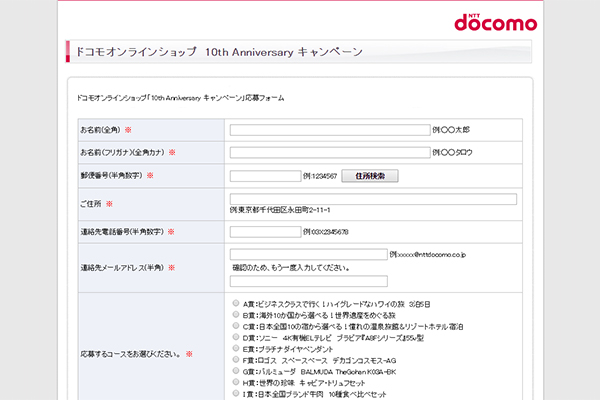600x400 pixels.
Task: Click example email xxxxx@nttdocomo.co.jp text
Action: [x=428, y=255]
